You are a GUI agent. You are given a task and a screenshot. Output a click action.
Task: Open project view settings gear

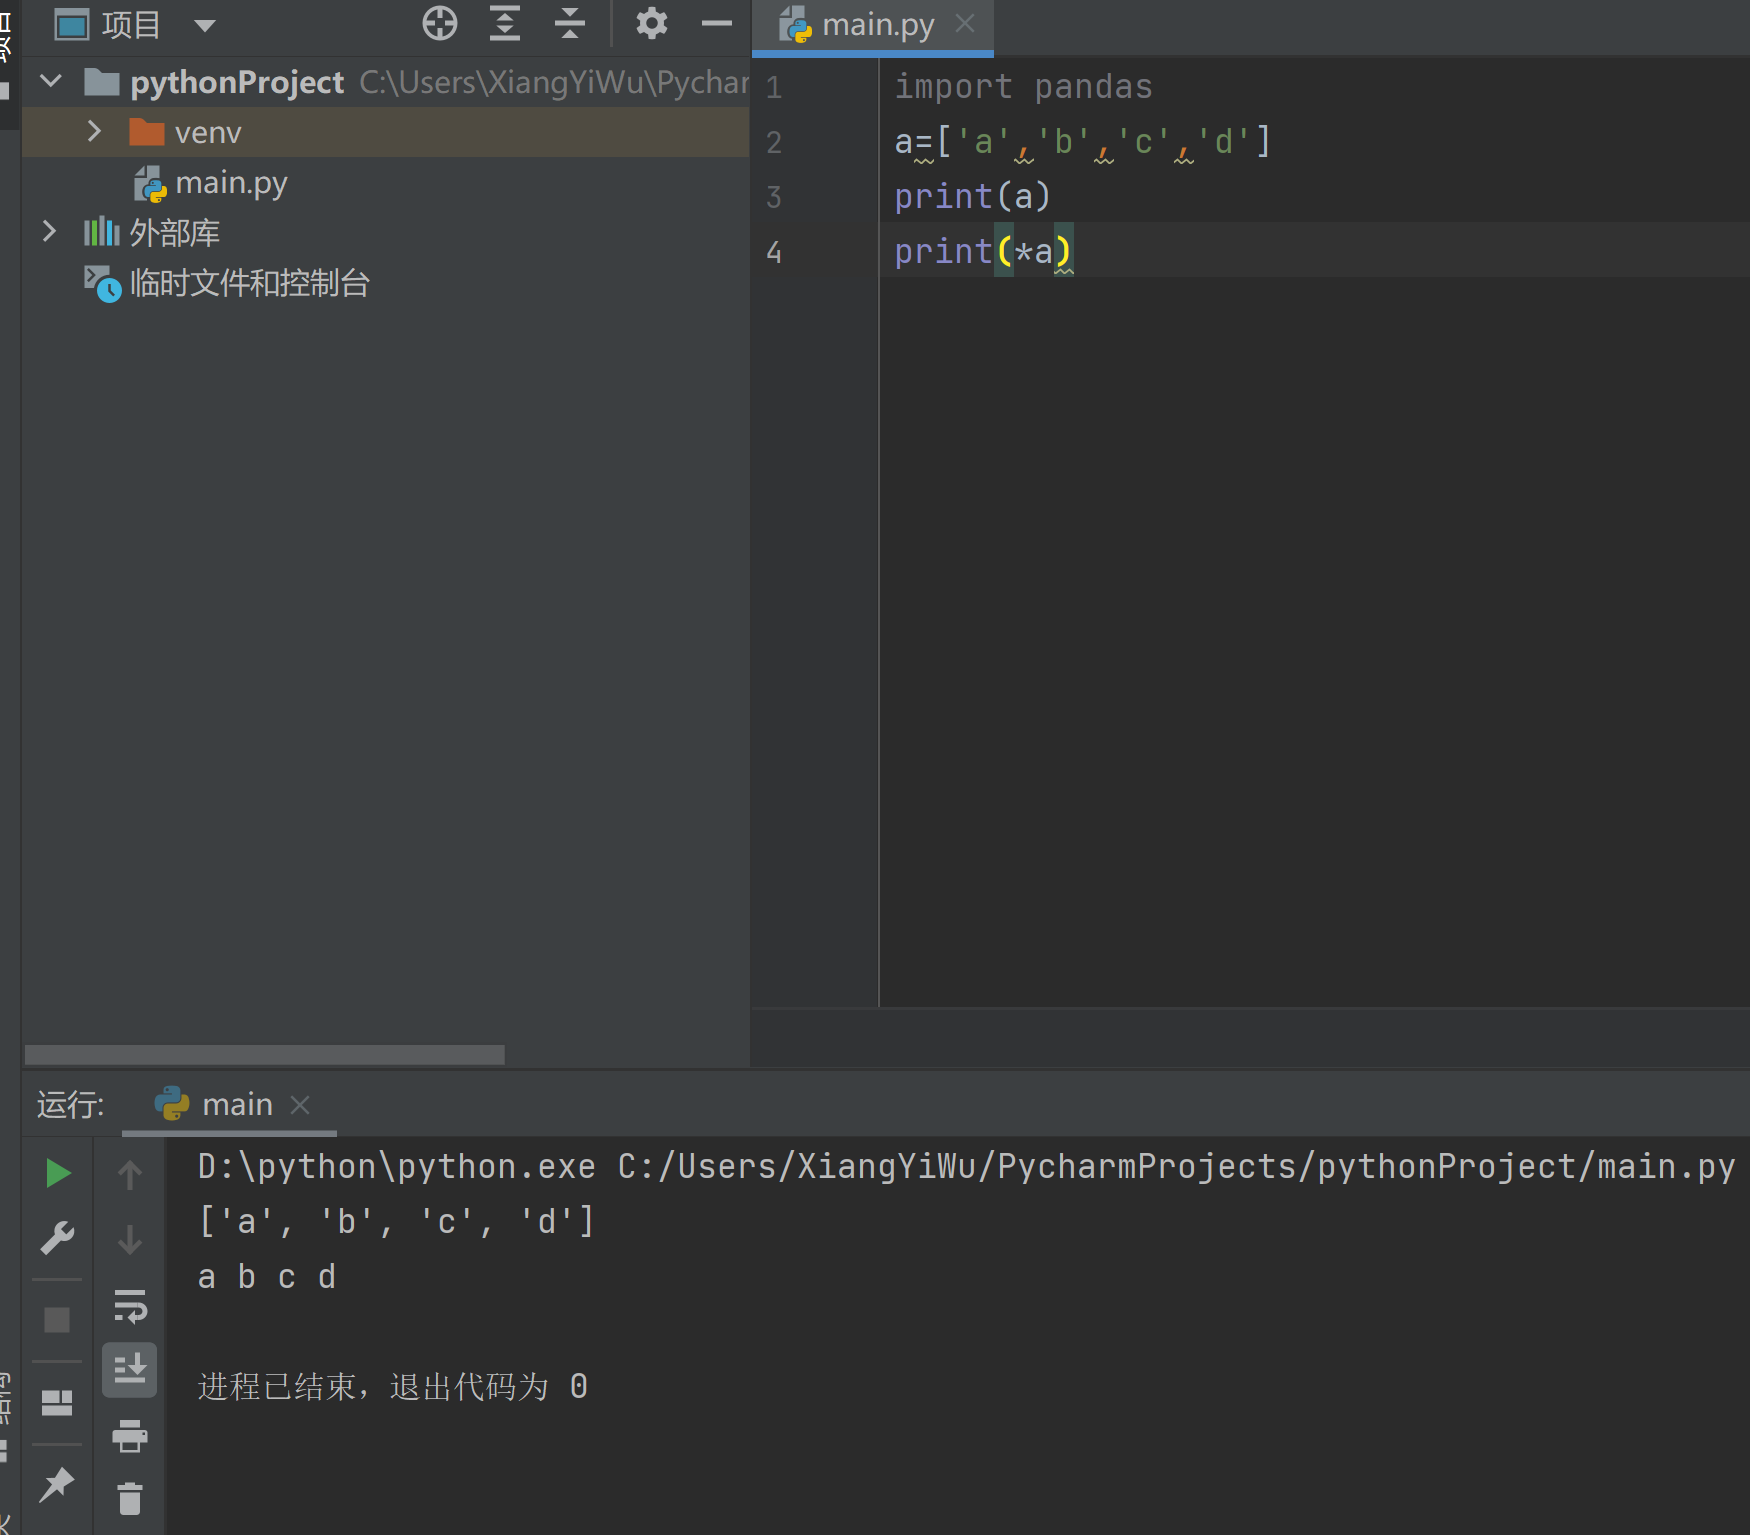click(x=651, y=23)
